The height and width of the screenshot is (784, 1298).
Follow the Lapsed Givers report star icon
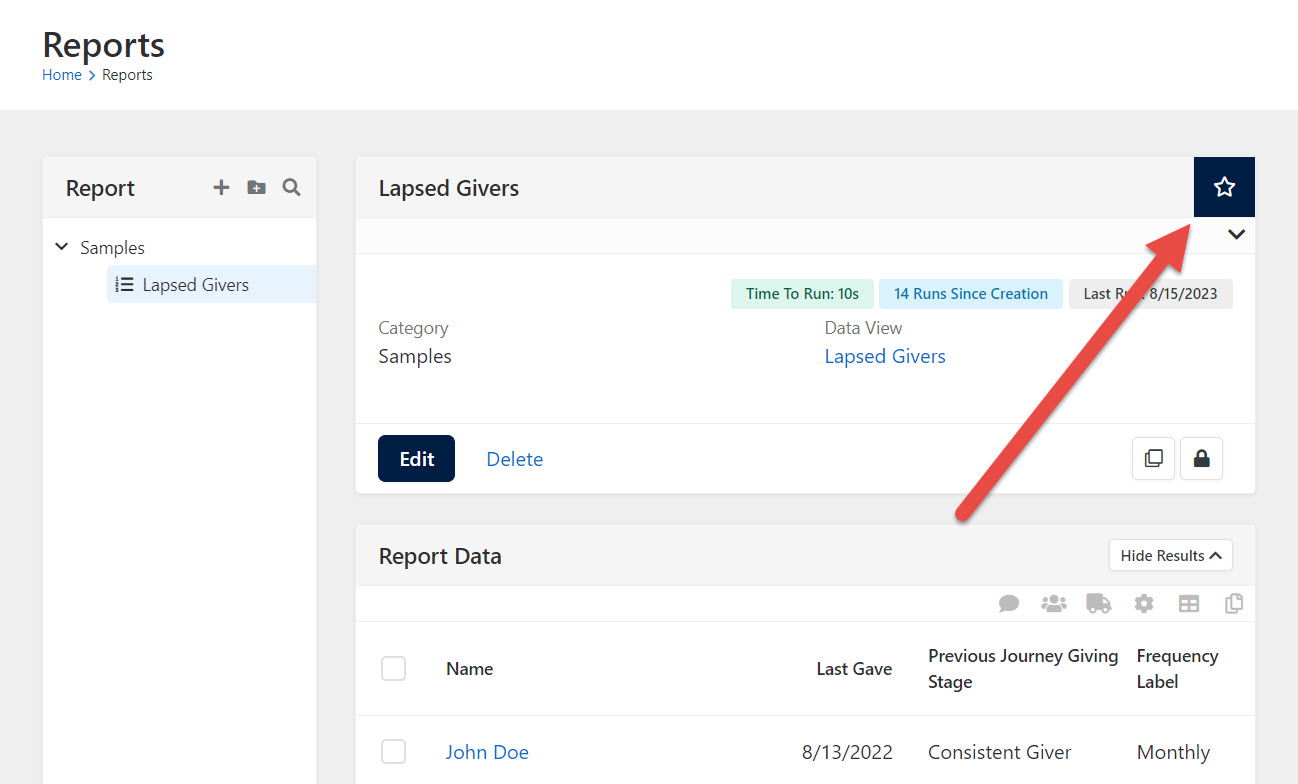1224,187
